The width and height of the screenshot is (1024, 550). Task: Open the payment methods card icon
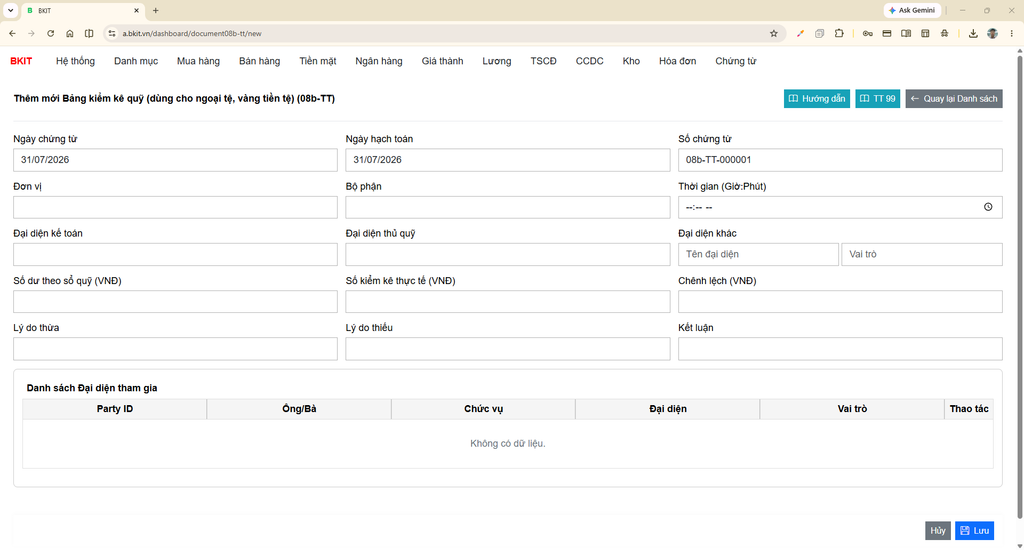887,33
